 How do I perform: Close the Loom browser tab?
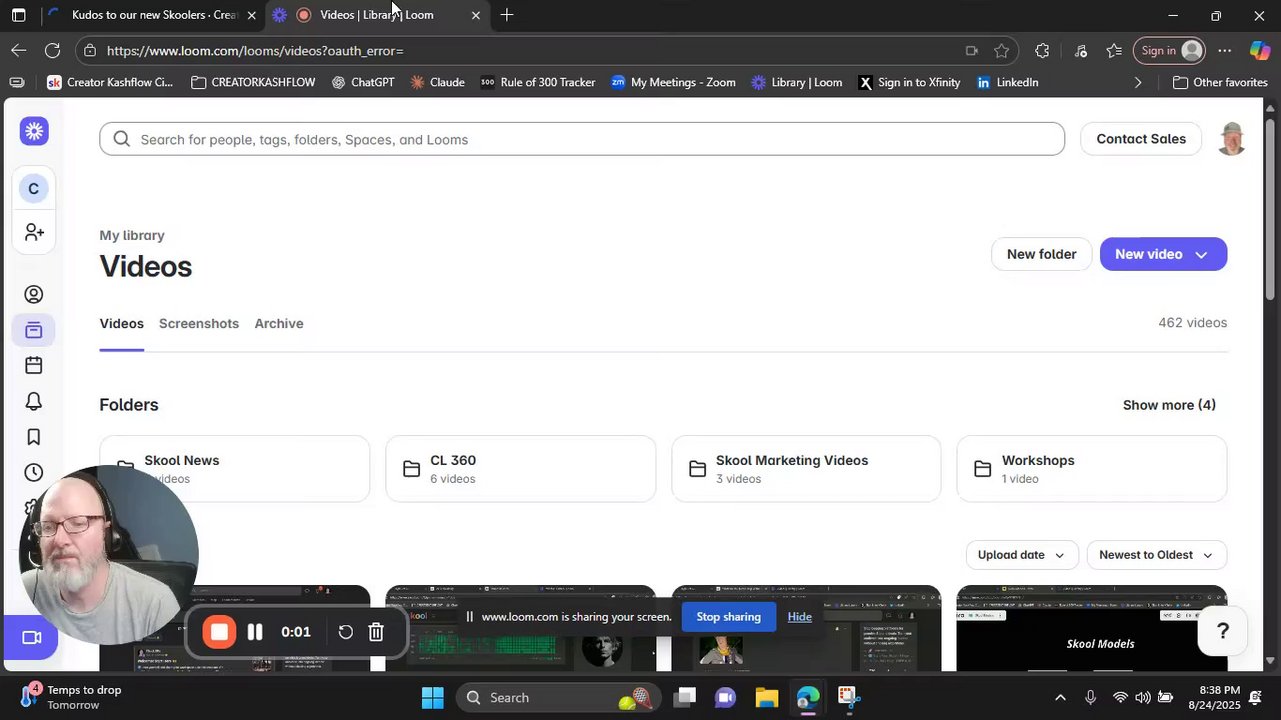pyautogui.click(x=476, y=15)
